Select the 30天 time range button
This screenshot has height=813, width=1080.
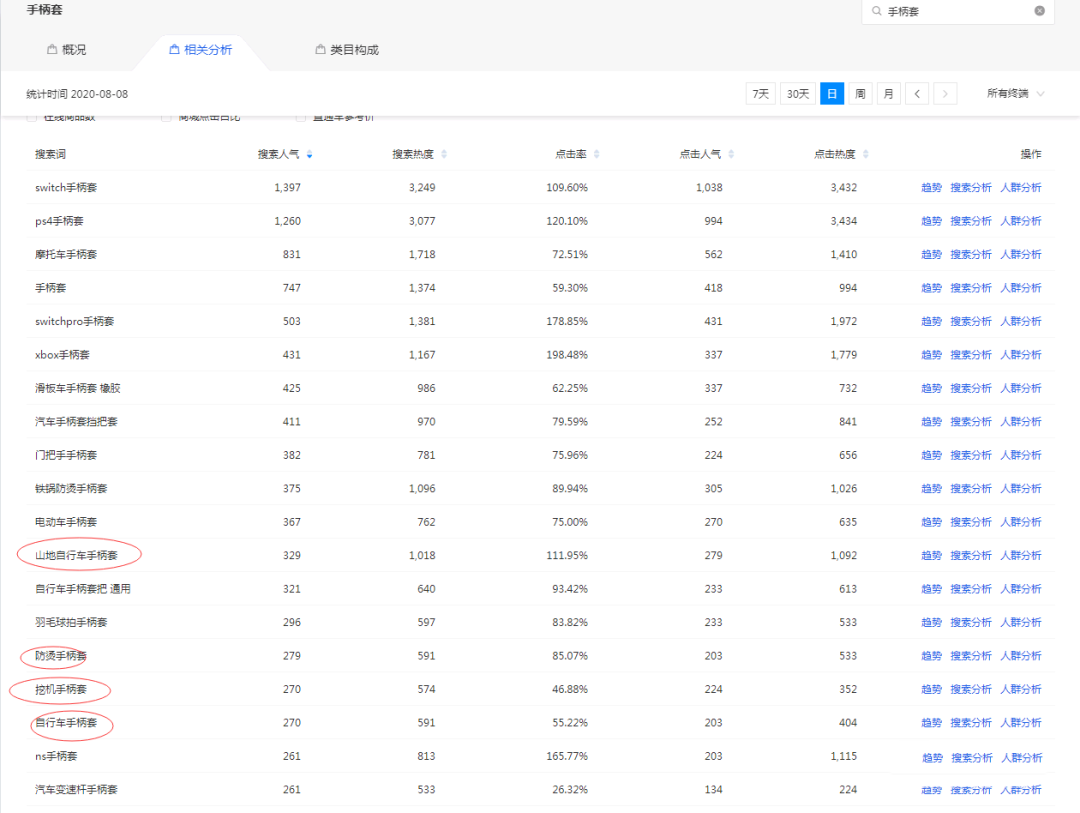797,94
